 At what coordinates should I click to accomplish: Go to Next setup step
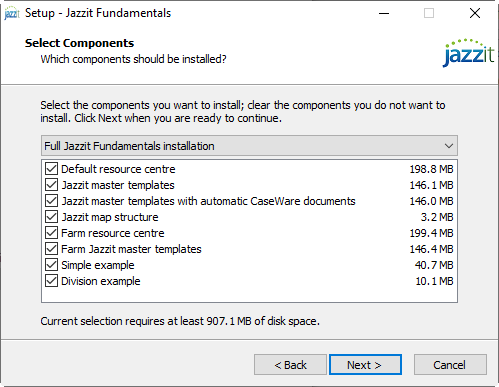(365, 365)
